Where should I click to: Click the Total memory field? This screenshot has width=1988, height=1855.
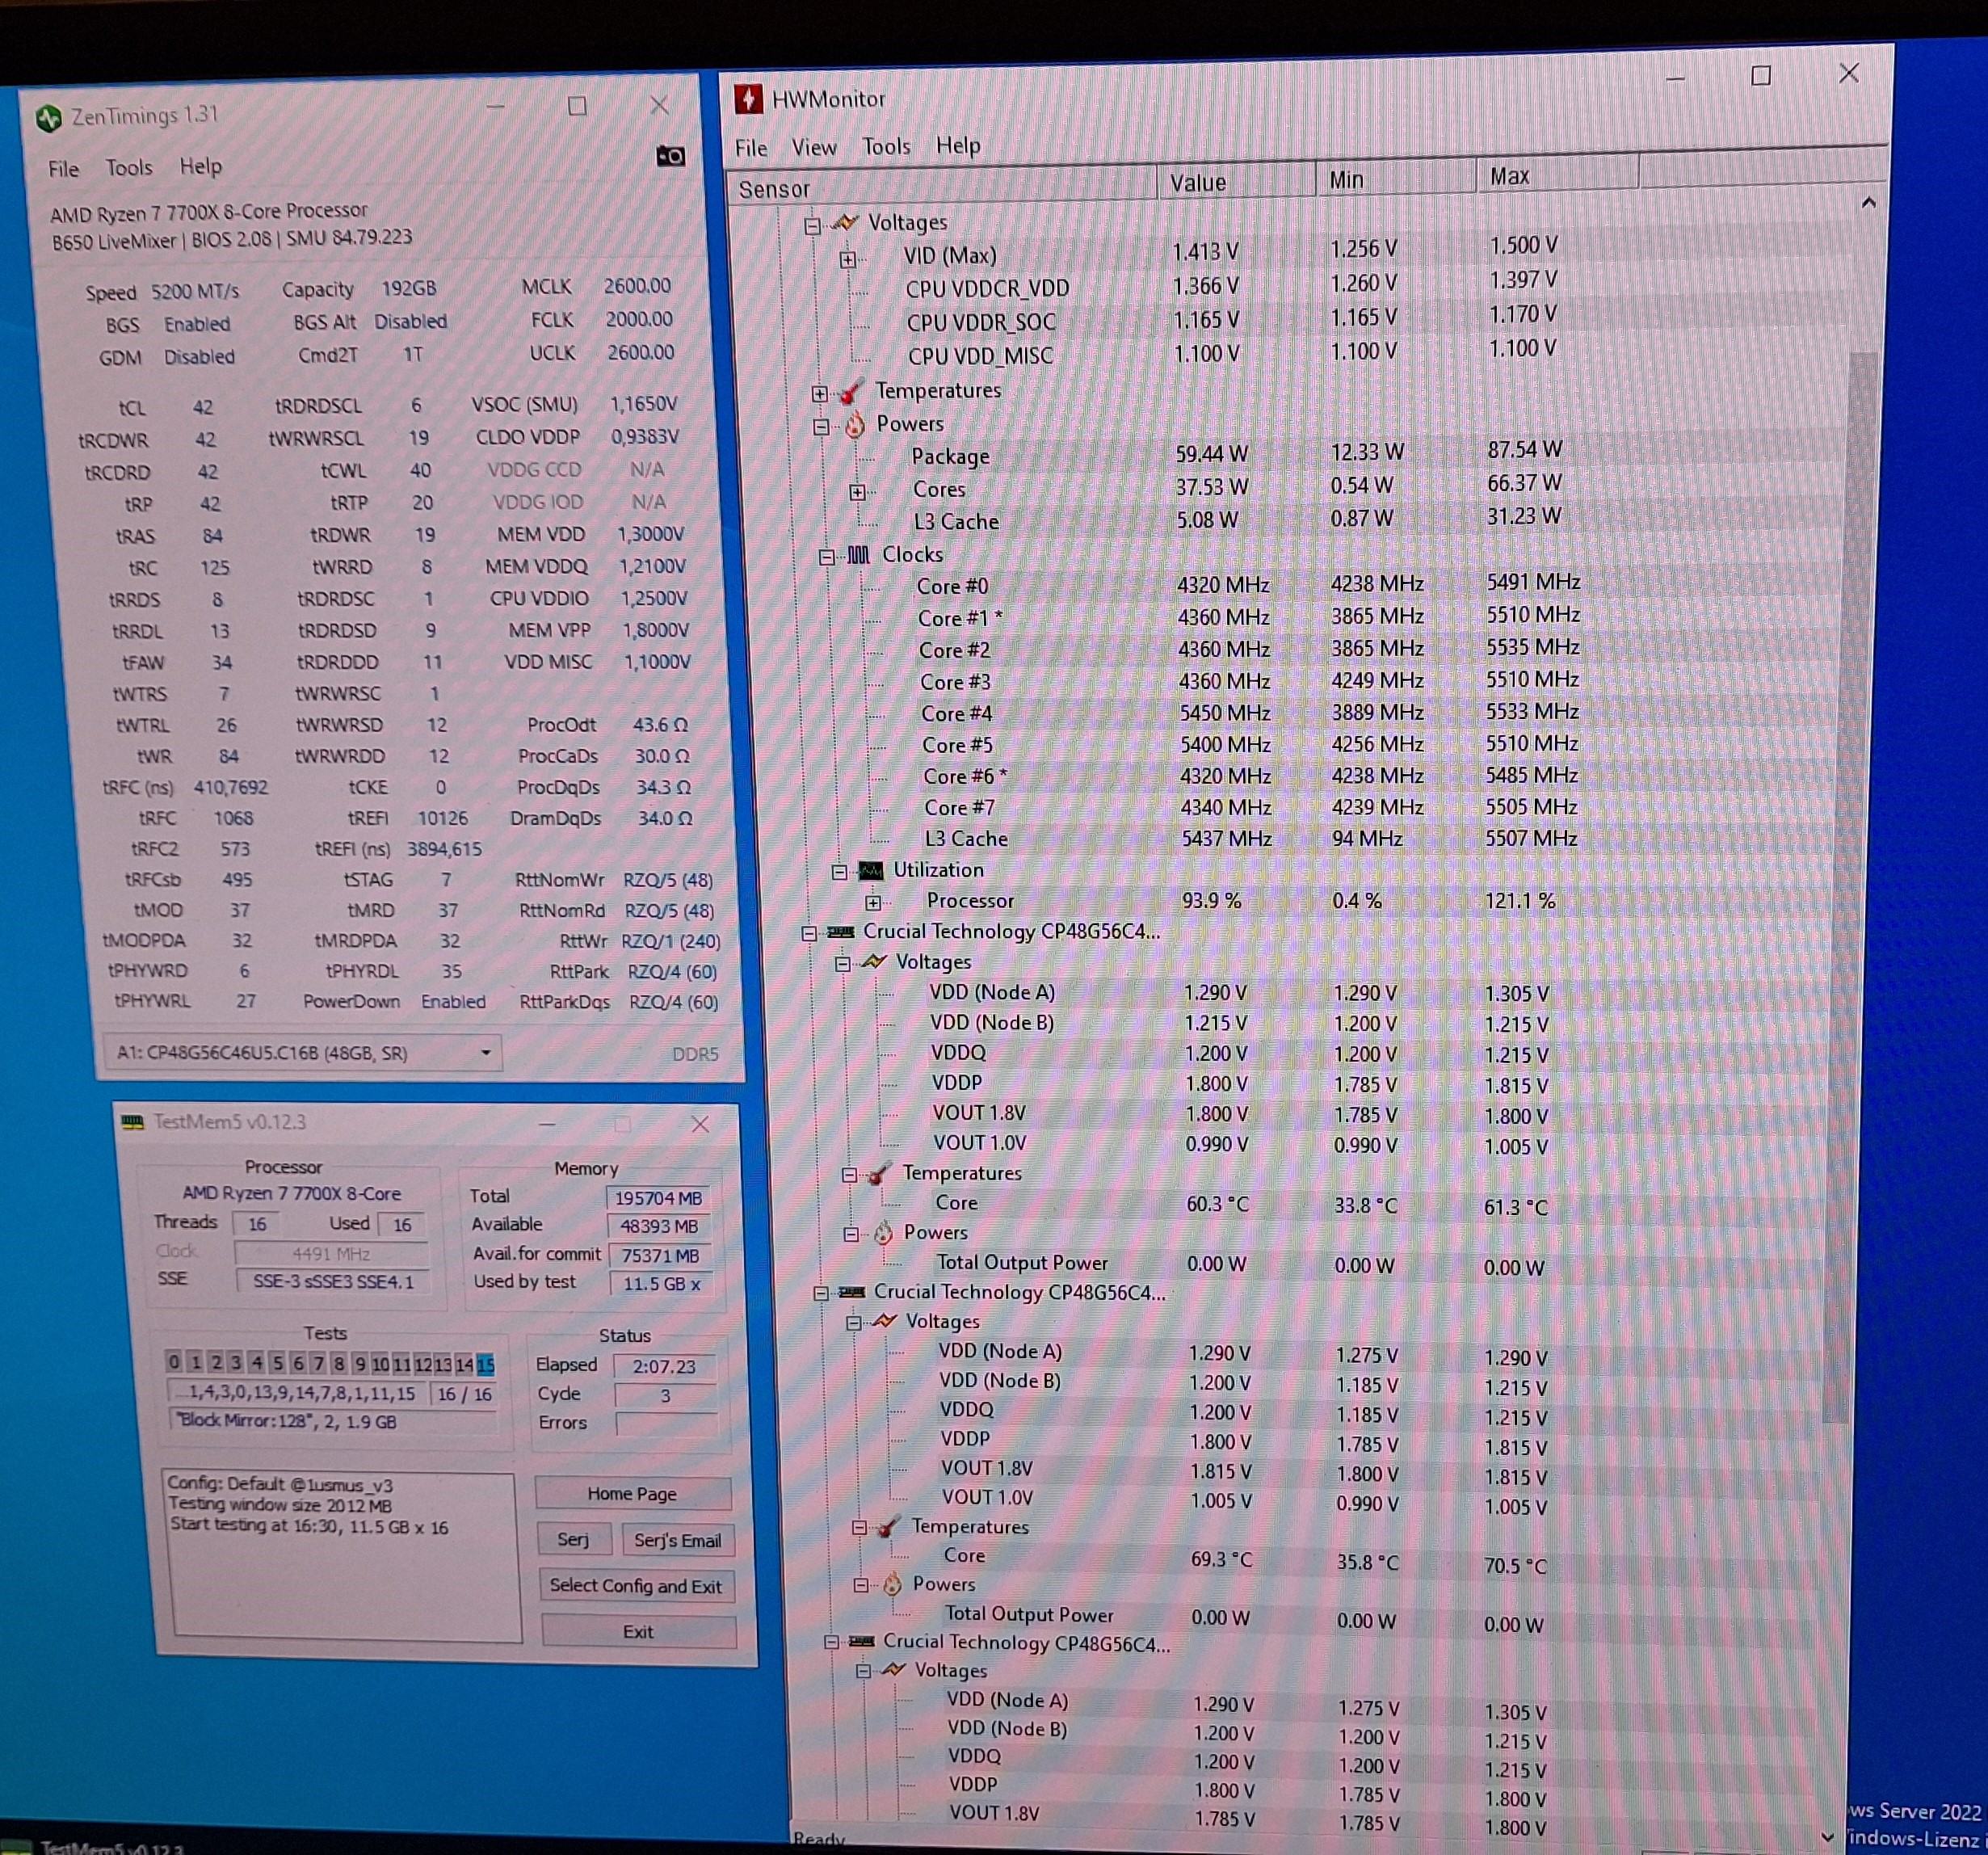[659, 1197]
